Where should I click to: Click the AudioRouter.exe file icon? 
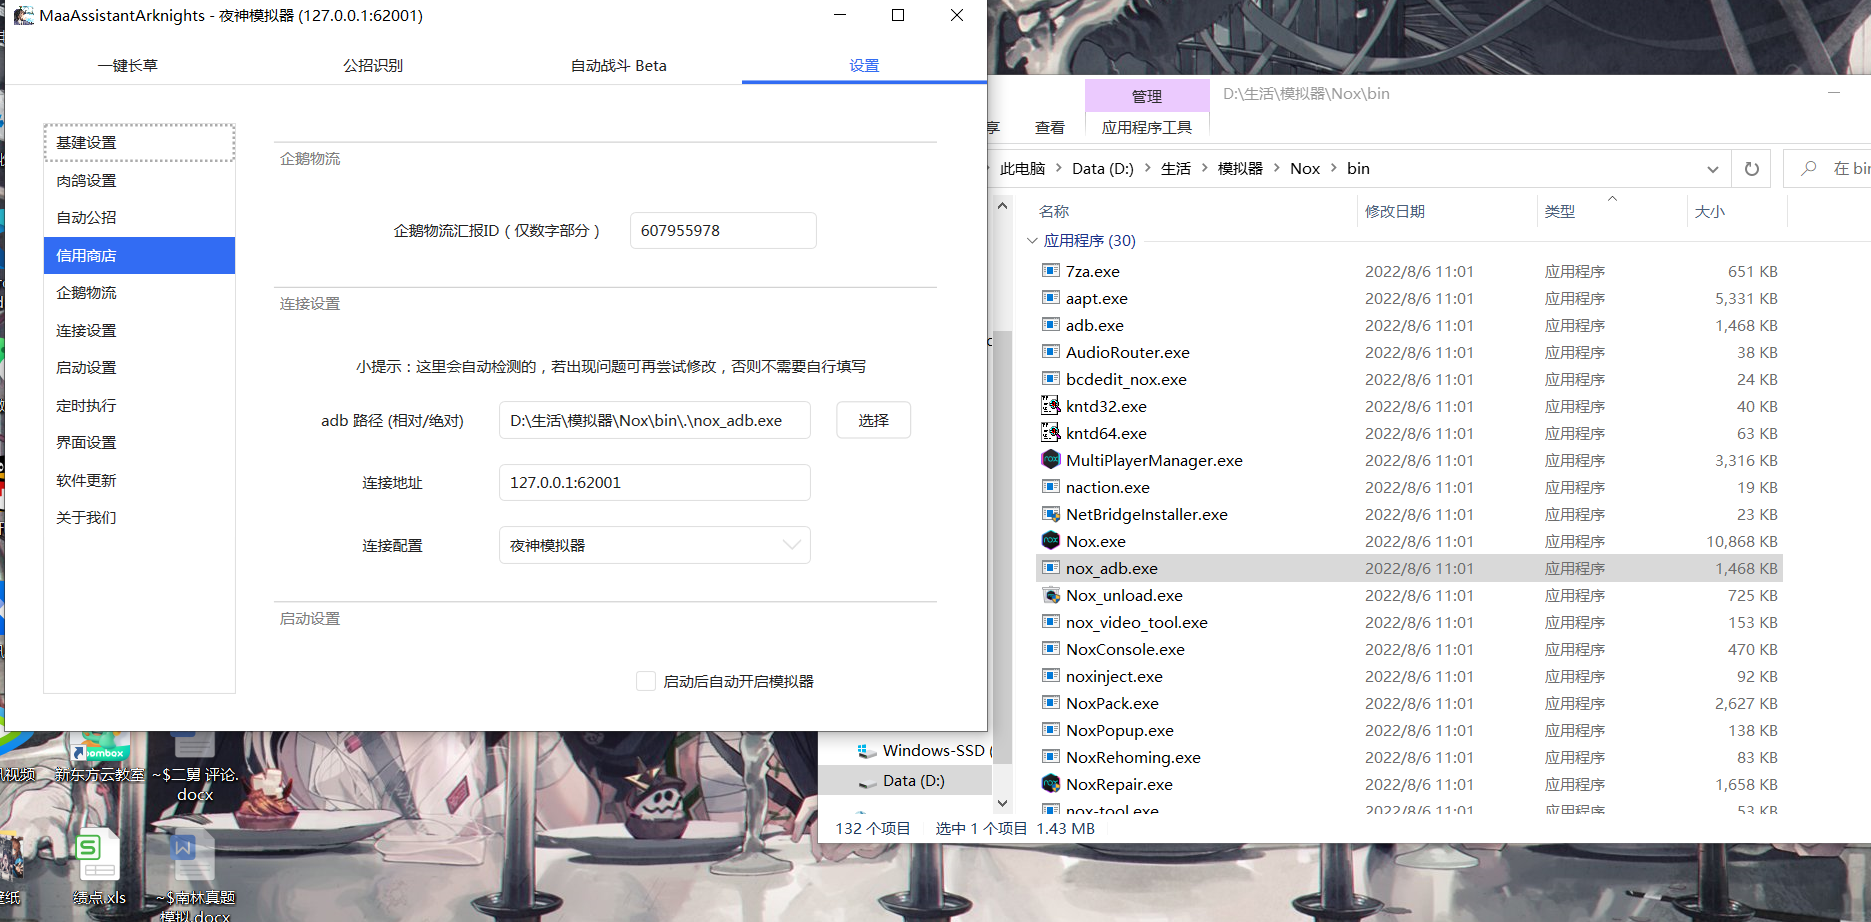coord(1051,352)
